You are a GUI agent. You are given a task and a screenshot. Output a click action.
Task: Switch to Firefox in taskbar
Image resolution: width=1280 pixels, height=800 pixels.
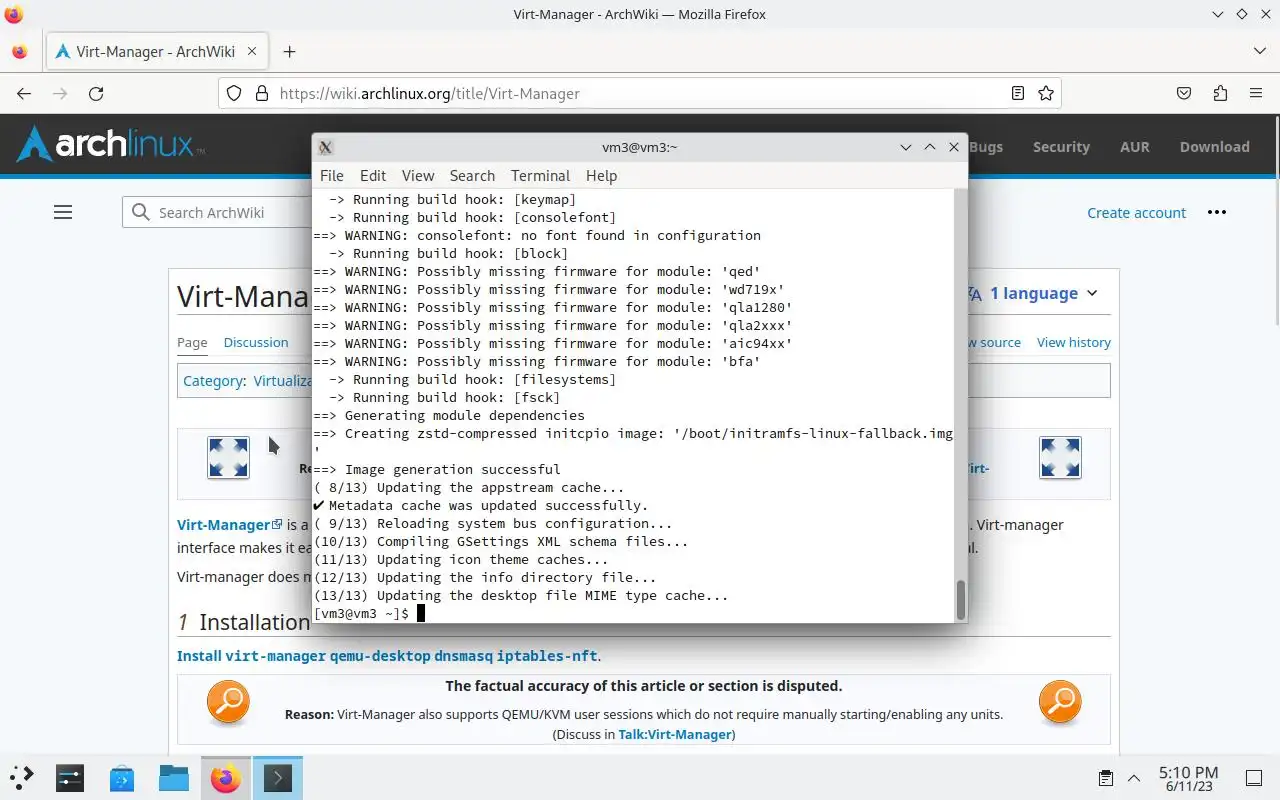(226, 778)
